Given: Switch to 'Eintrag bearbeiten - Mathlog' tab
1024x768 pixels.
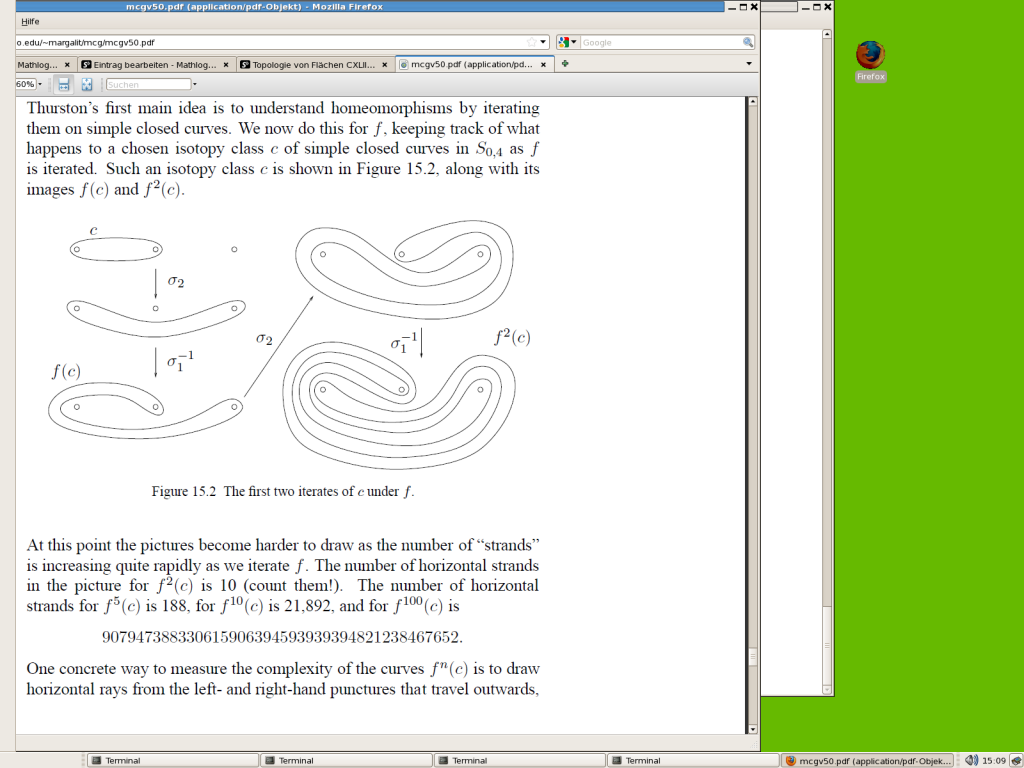Looking at the screenshot, I should pos(150,65).
